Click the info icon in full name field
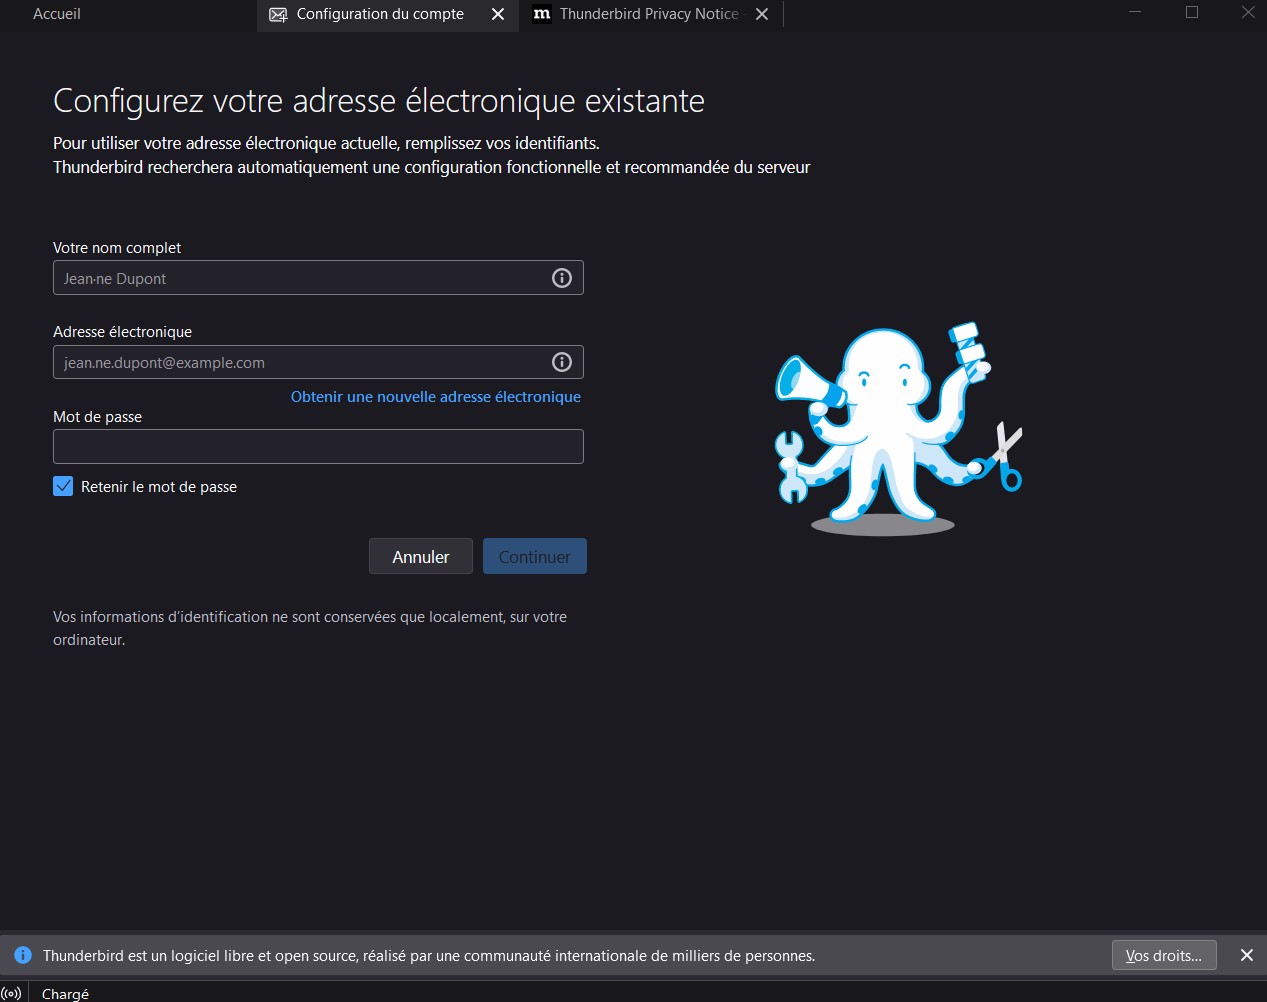 tap(562, 278)
